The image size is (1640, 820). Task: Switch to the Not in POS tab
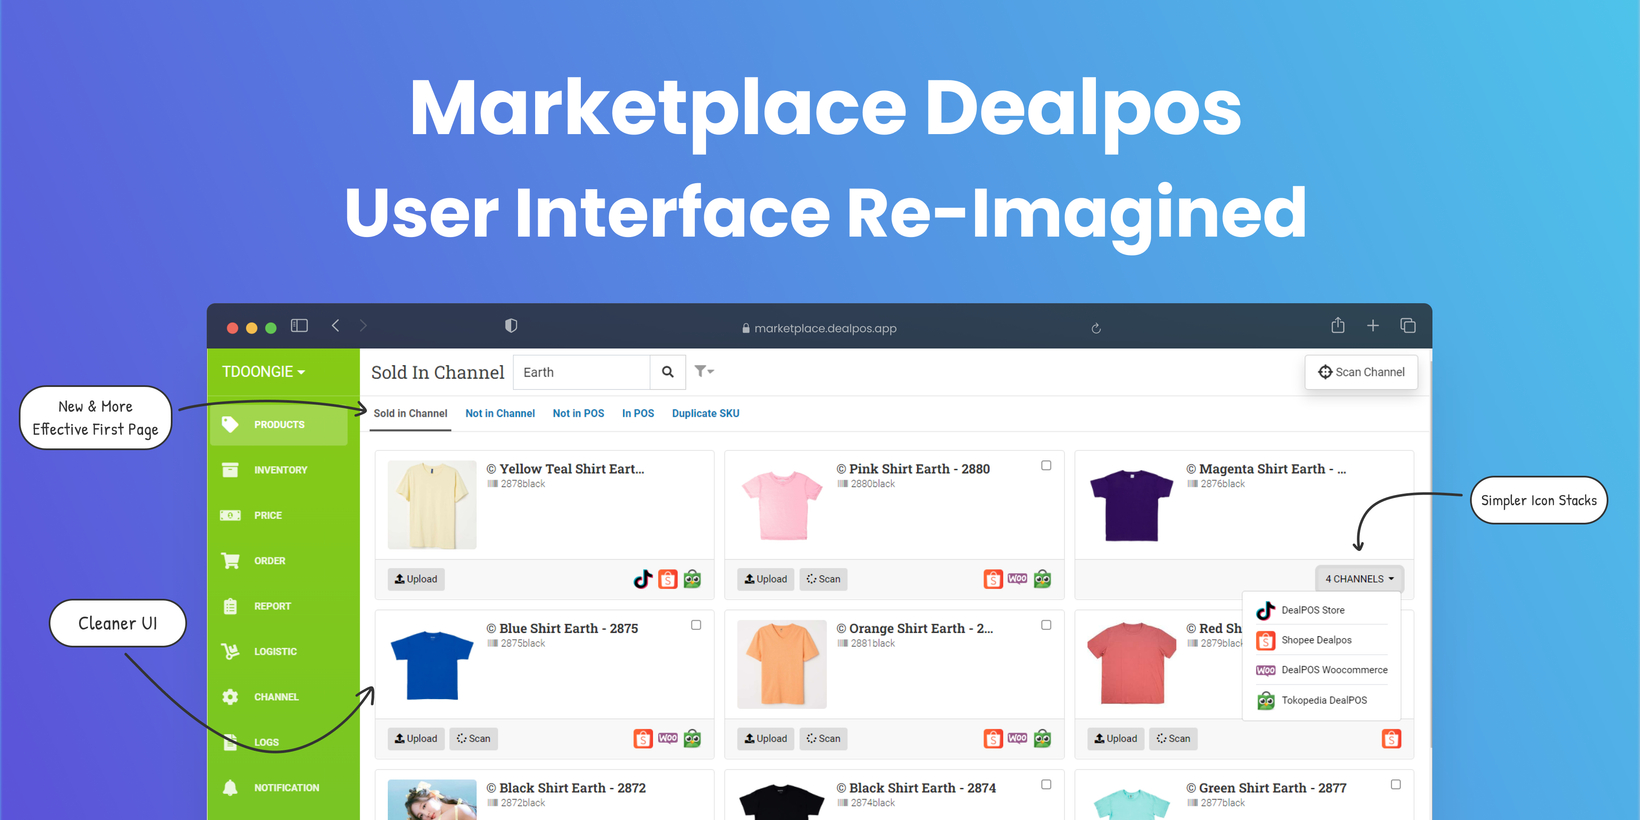click(x=578, y=413)
